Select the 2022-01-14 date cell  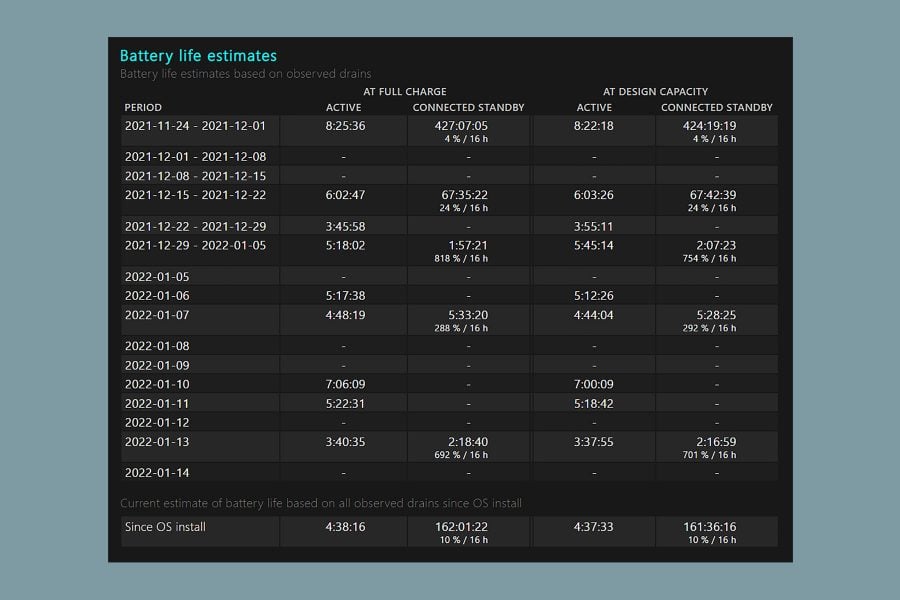pyautogui.click(x=157, y=473)
